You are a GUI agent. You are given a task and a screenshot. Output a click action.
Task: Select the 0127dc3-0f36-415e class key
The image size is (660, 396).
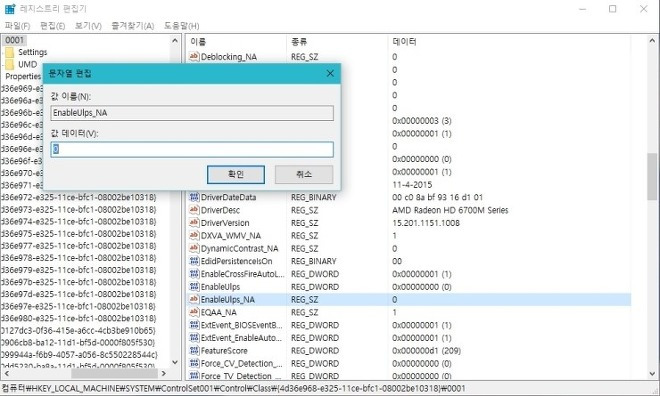[78, 330]
